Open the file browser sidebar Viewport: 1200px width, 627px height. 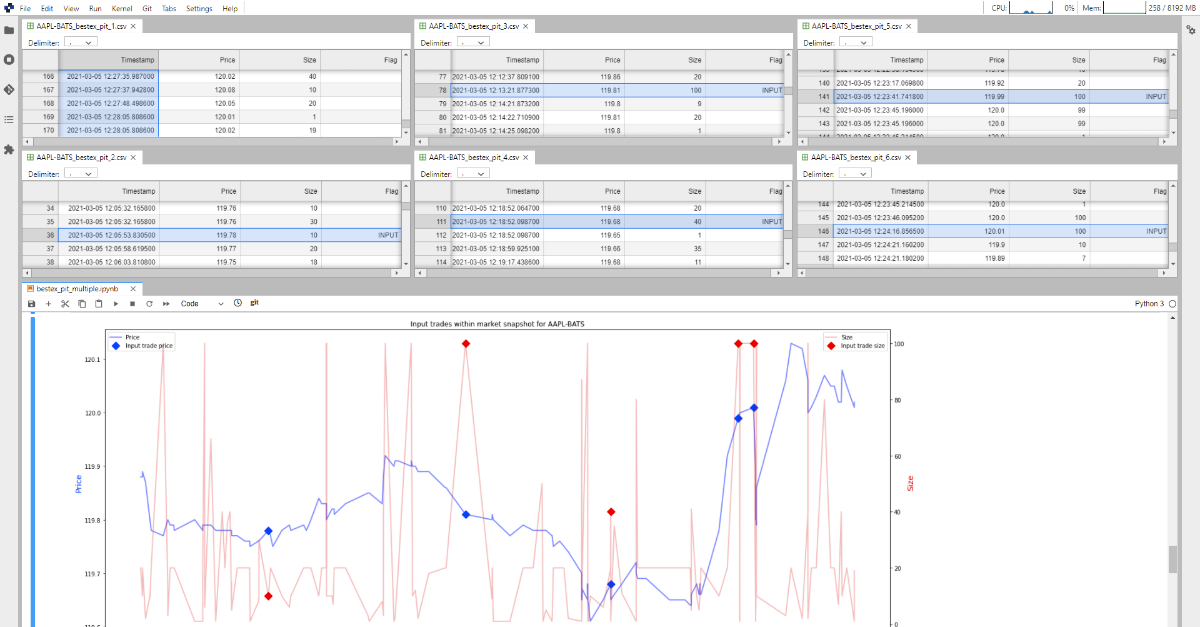coord(9,30)
